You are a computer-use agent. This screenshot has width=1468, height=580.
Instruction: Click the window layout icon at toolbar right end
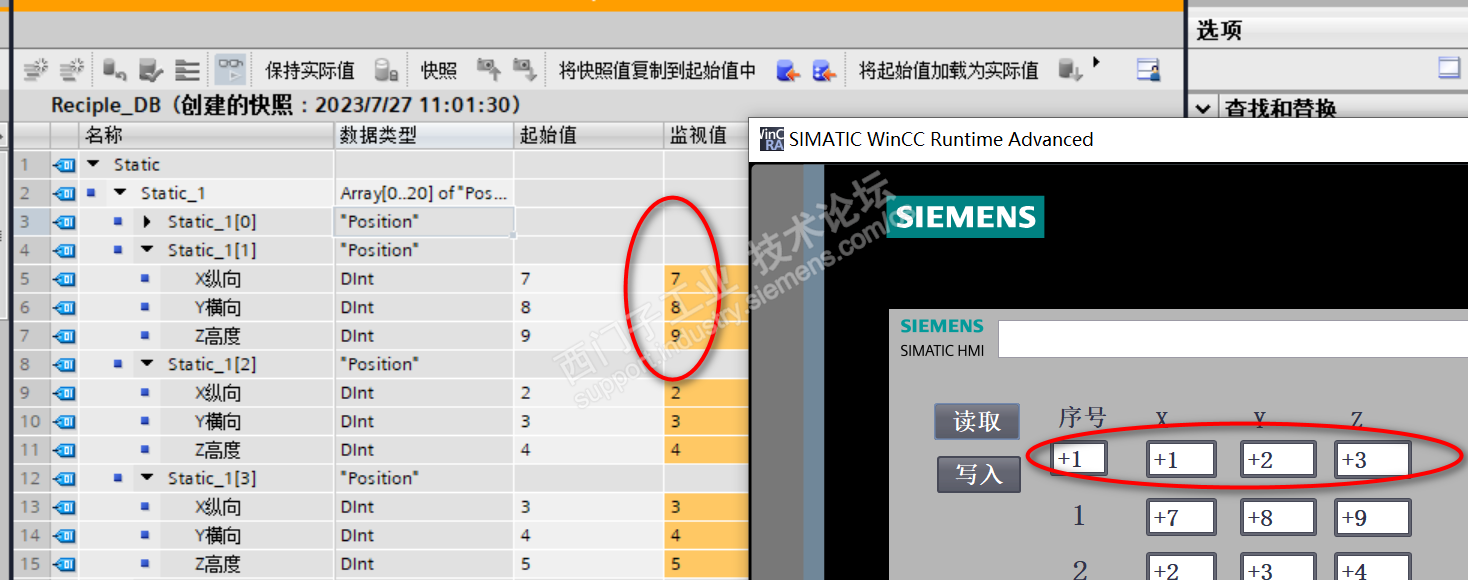(x=1149, y=70)
